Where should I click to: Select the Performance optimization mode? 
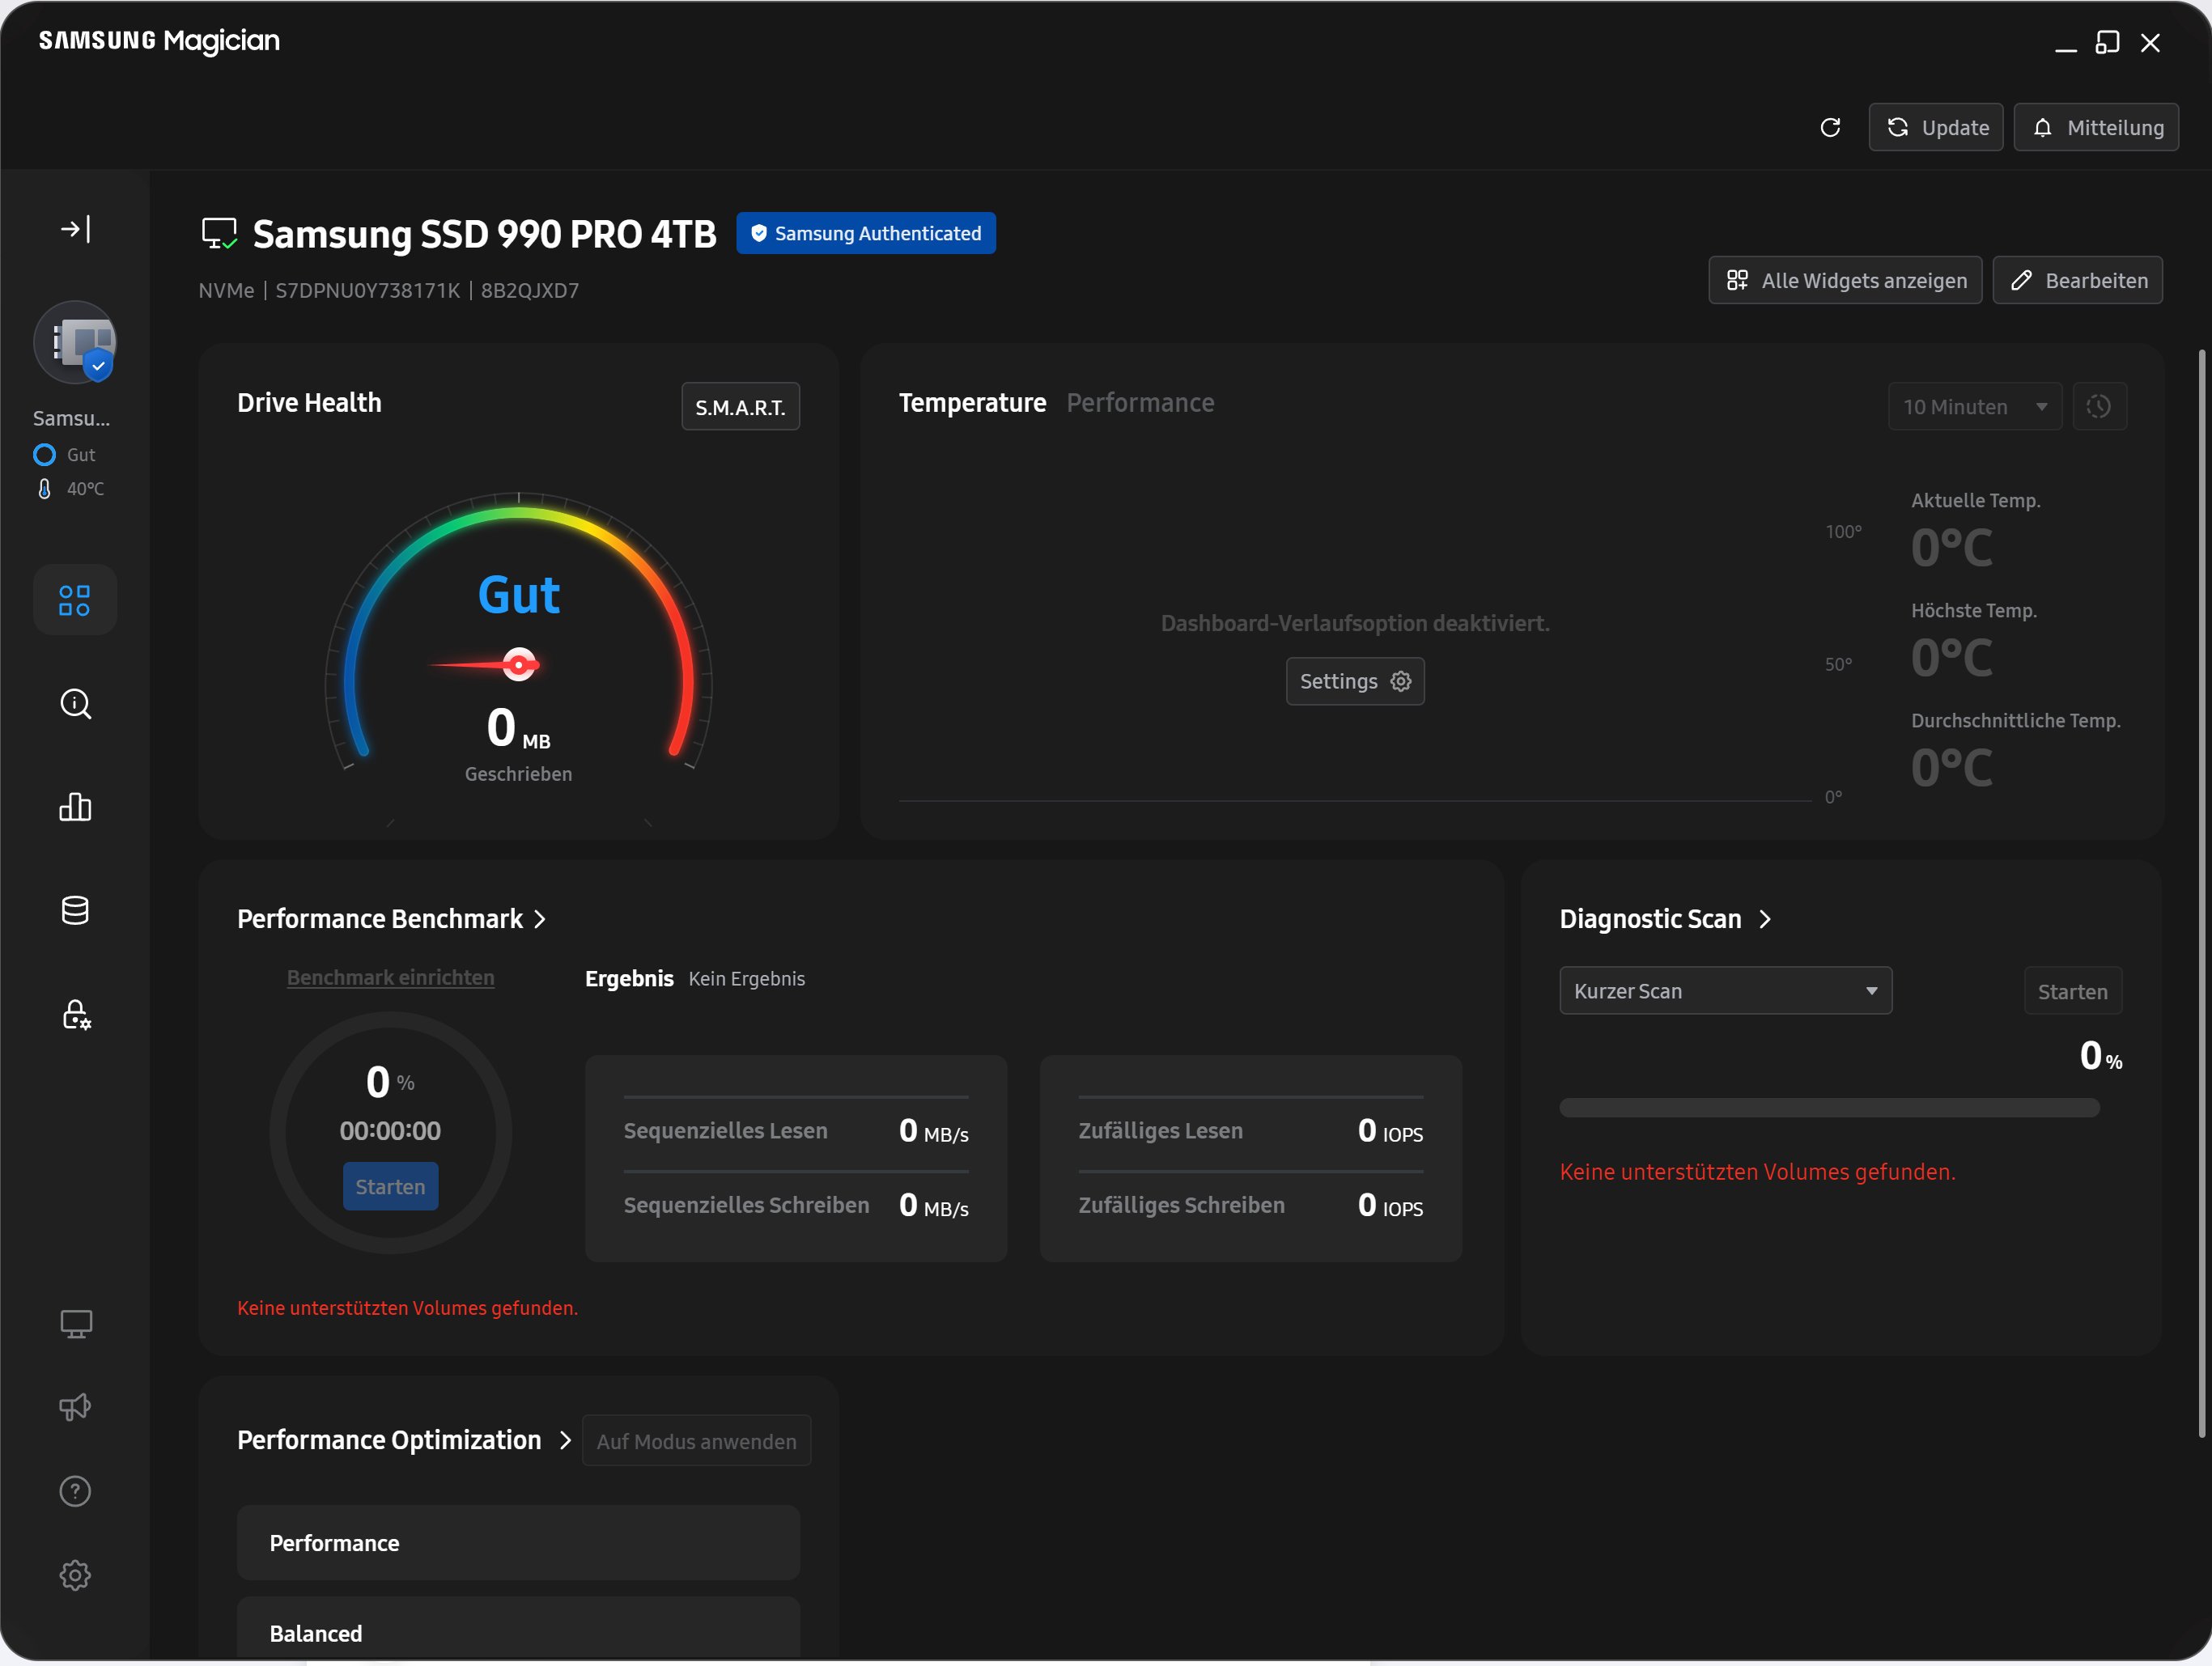tap(518, 1542)
